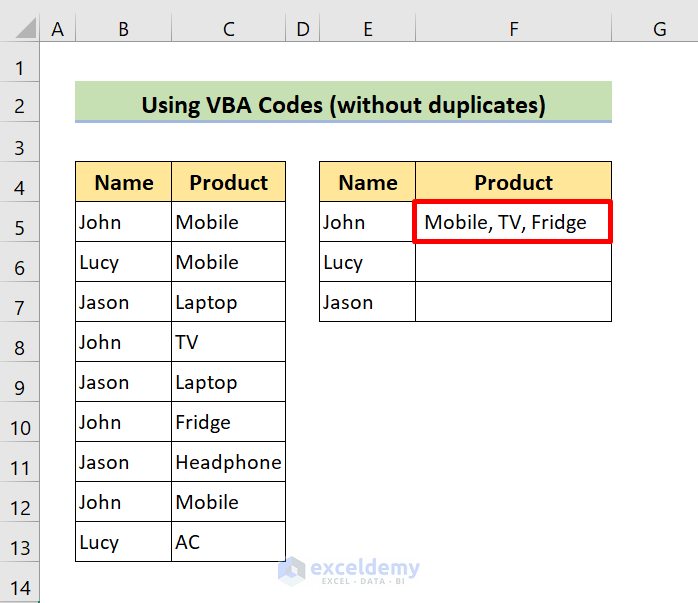Viewport: 698px width, 603px height.
Task: Select row 4 header
Action: (x=19, y=182)
